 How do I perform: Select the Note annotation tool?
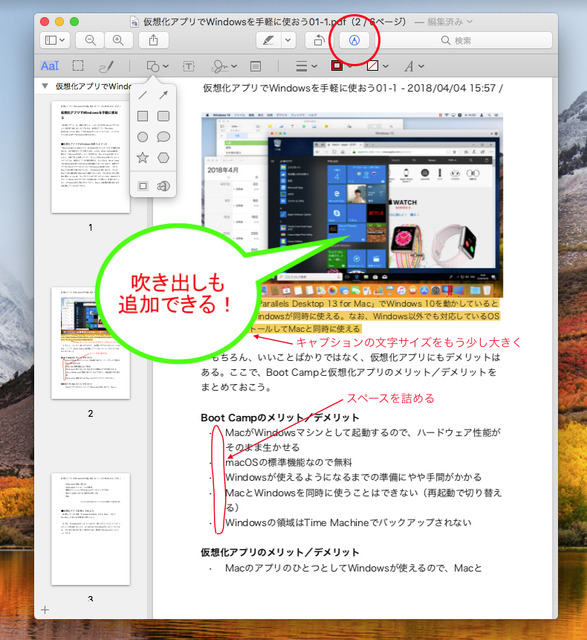pos(256,66)
